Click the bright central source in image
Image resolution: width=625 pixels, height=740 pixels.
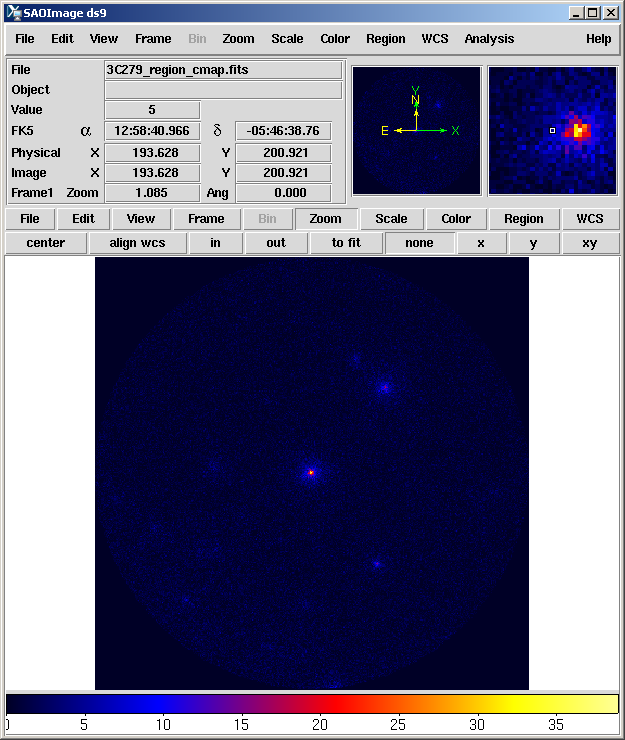coord(311,472)
